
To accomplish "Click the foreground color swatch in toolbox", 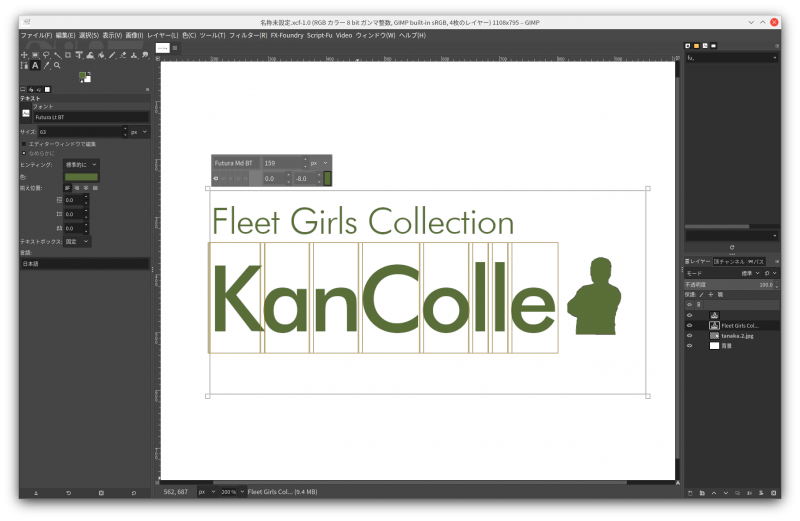I will (x=83, y=76).
